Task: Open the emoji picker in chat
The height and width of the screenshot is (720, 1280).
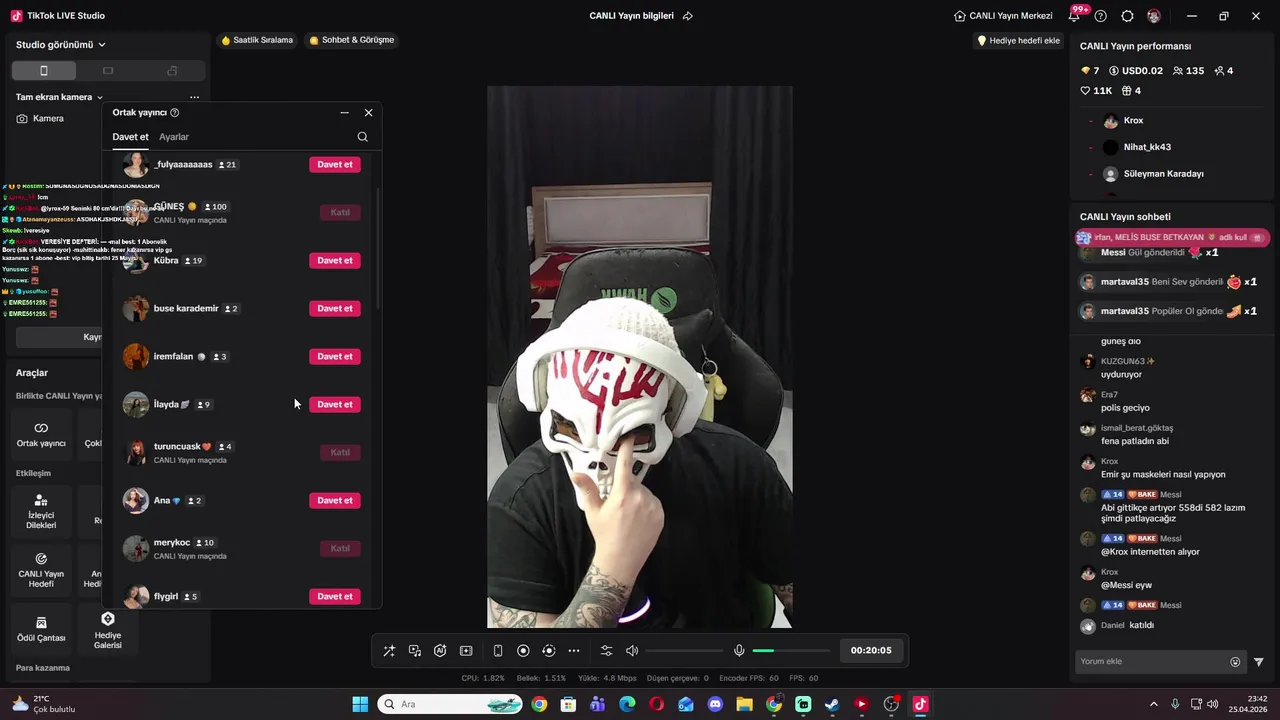Action: click(1235, 662)
